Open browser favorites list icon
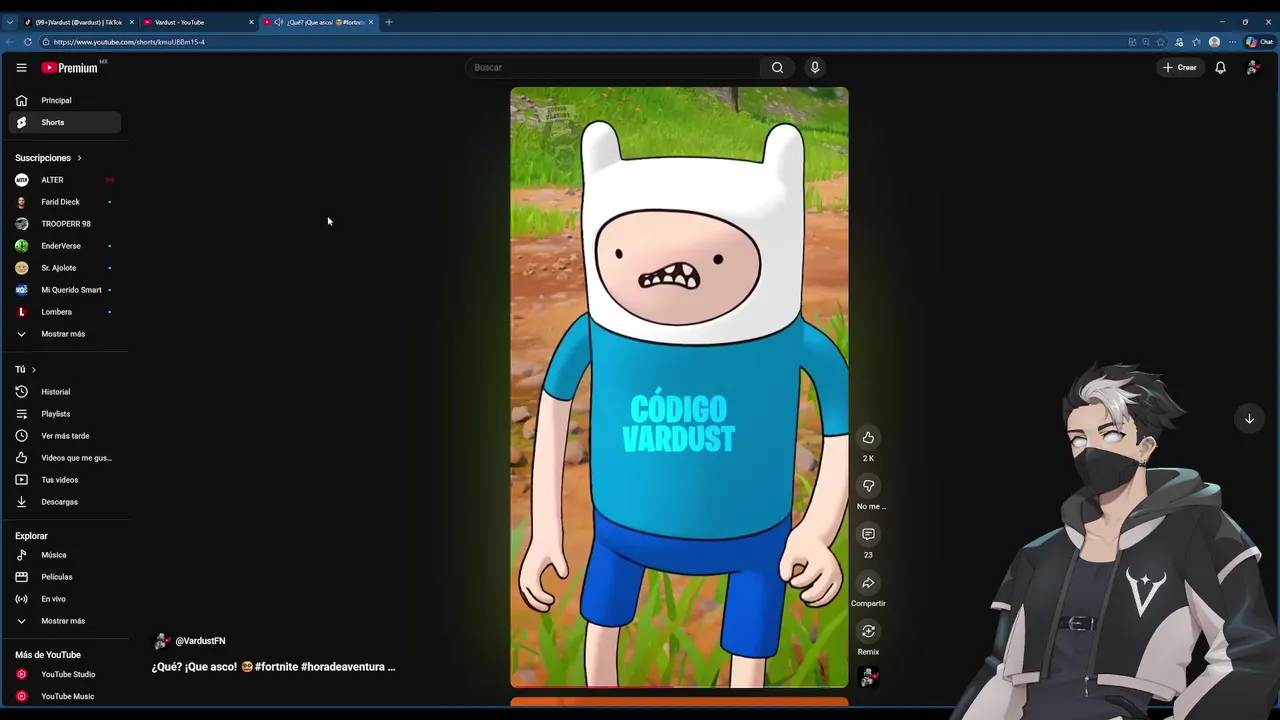Viewport: 1280px width, 720px height. pos(1196,42)
